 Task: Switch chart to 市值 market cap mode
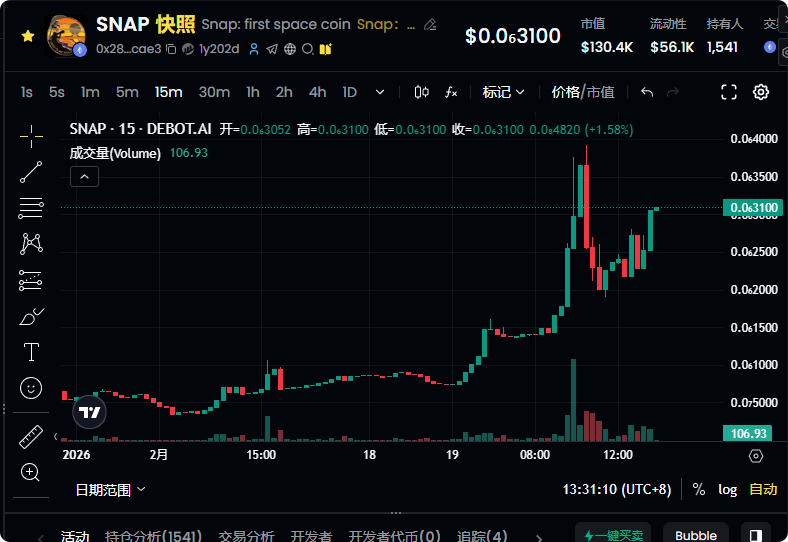[x=601, y=92]
